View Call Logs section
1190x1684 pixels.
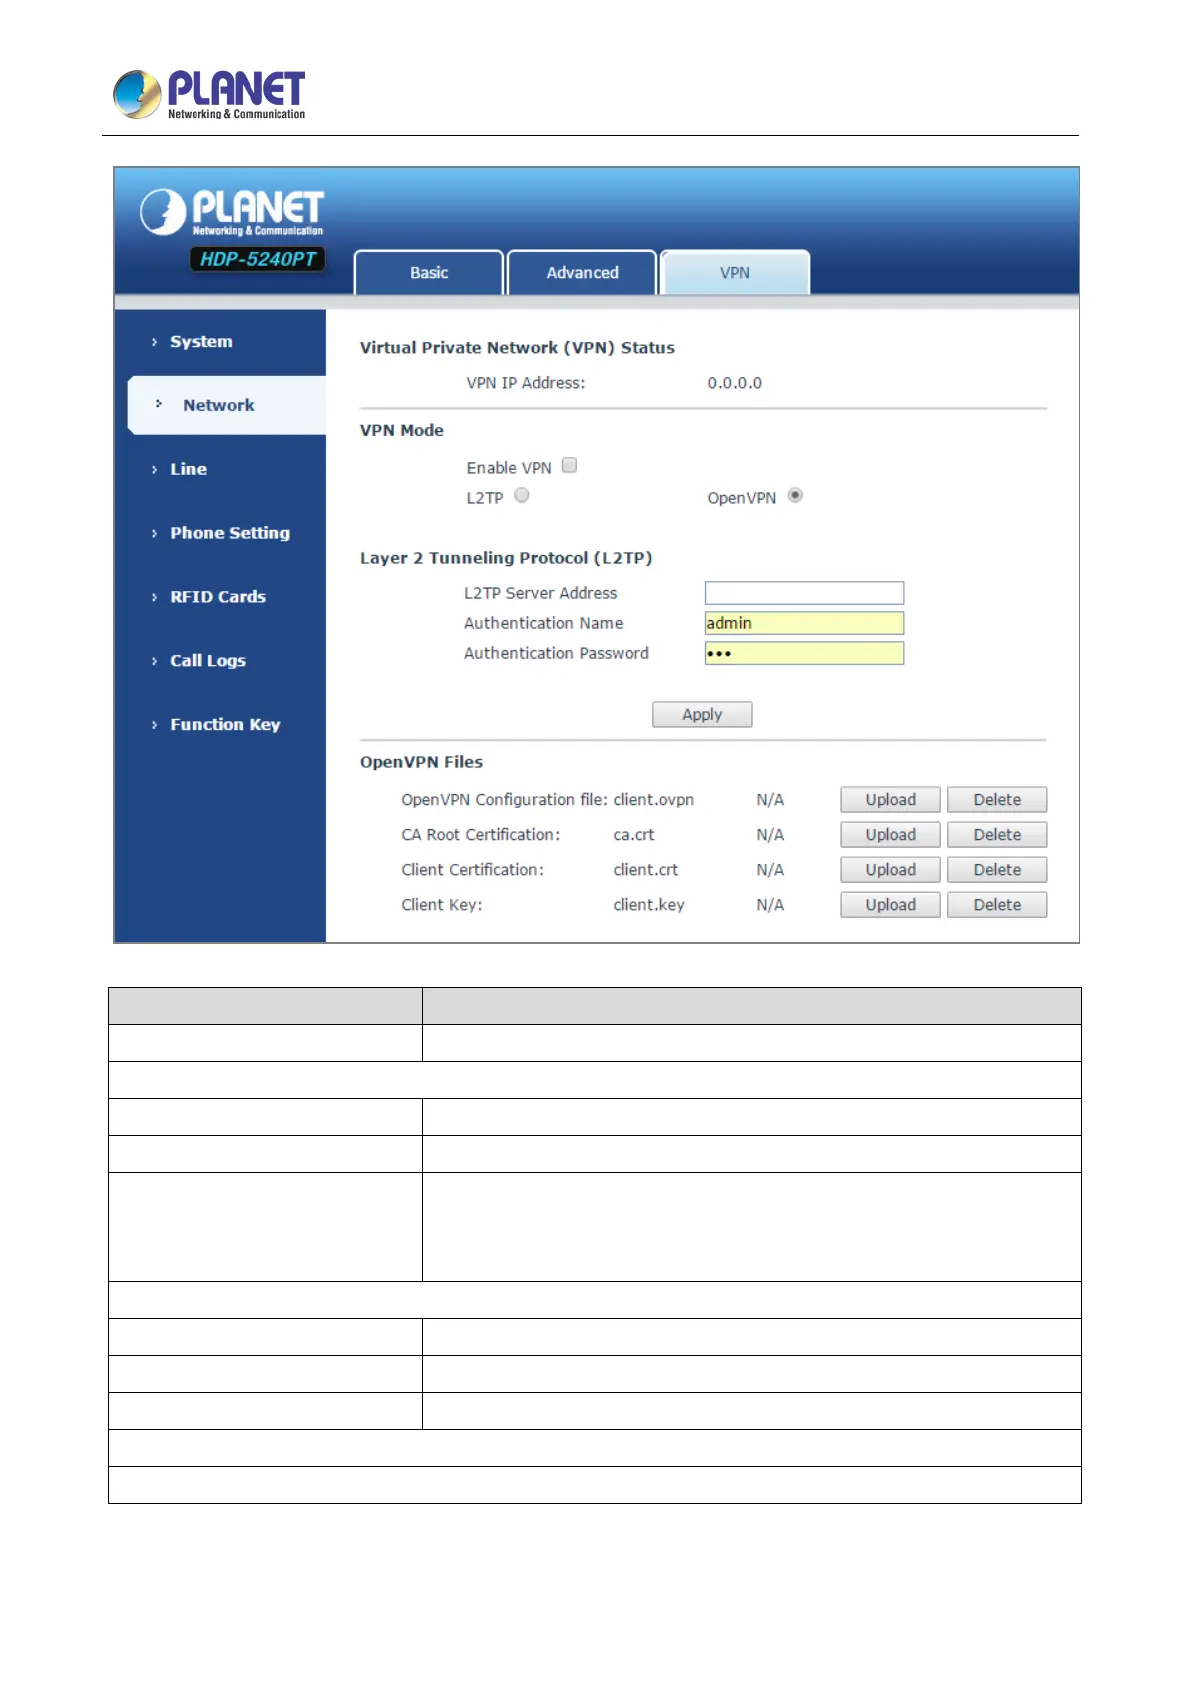pyautogui.click(x=208, y=661)
